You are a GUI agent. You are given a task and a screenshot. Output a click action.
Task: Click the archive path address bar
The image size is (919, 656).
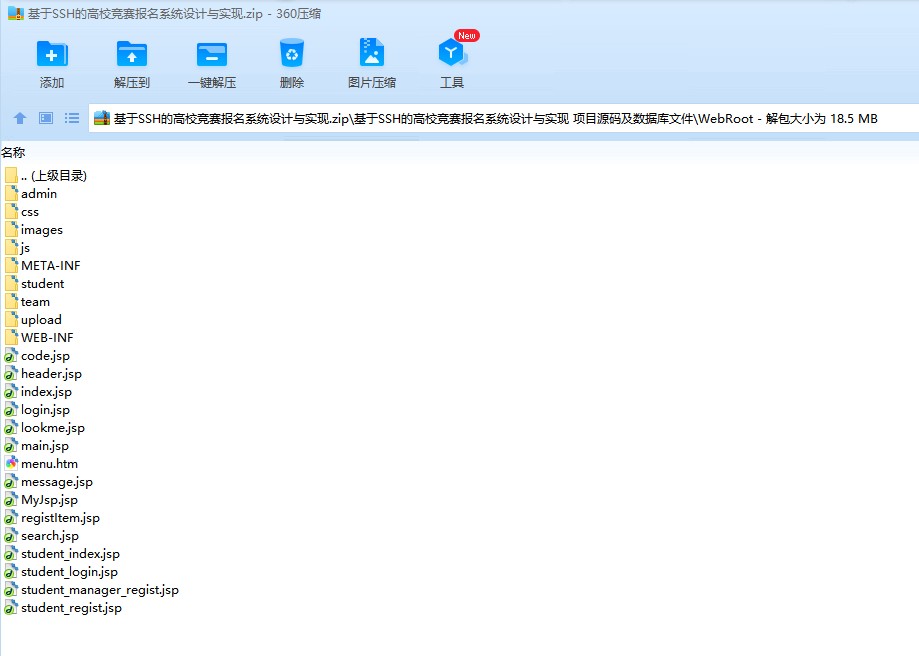[x=503, y=118]
